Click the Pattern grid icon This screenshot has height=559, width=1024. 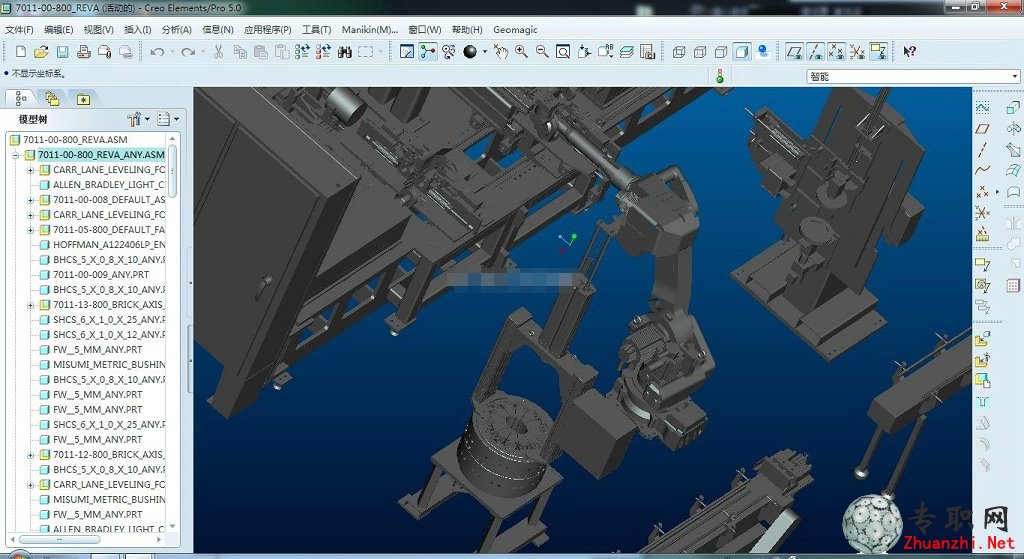[x=1013, y=285]
